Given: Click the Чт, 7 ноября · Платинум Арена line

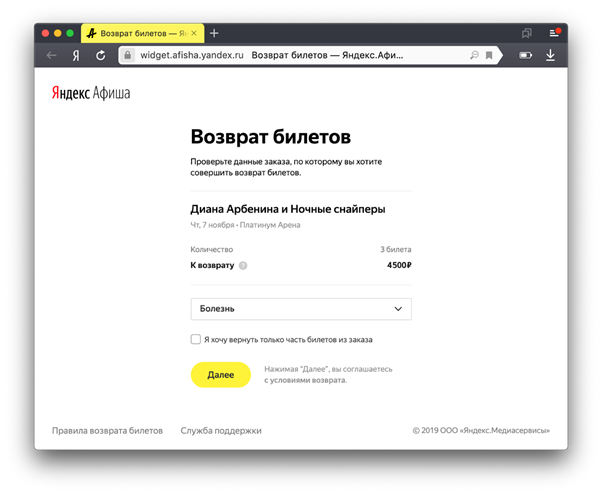Looking at the screenshot, I should point(245,225).
